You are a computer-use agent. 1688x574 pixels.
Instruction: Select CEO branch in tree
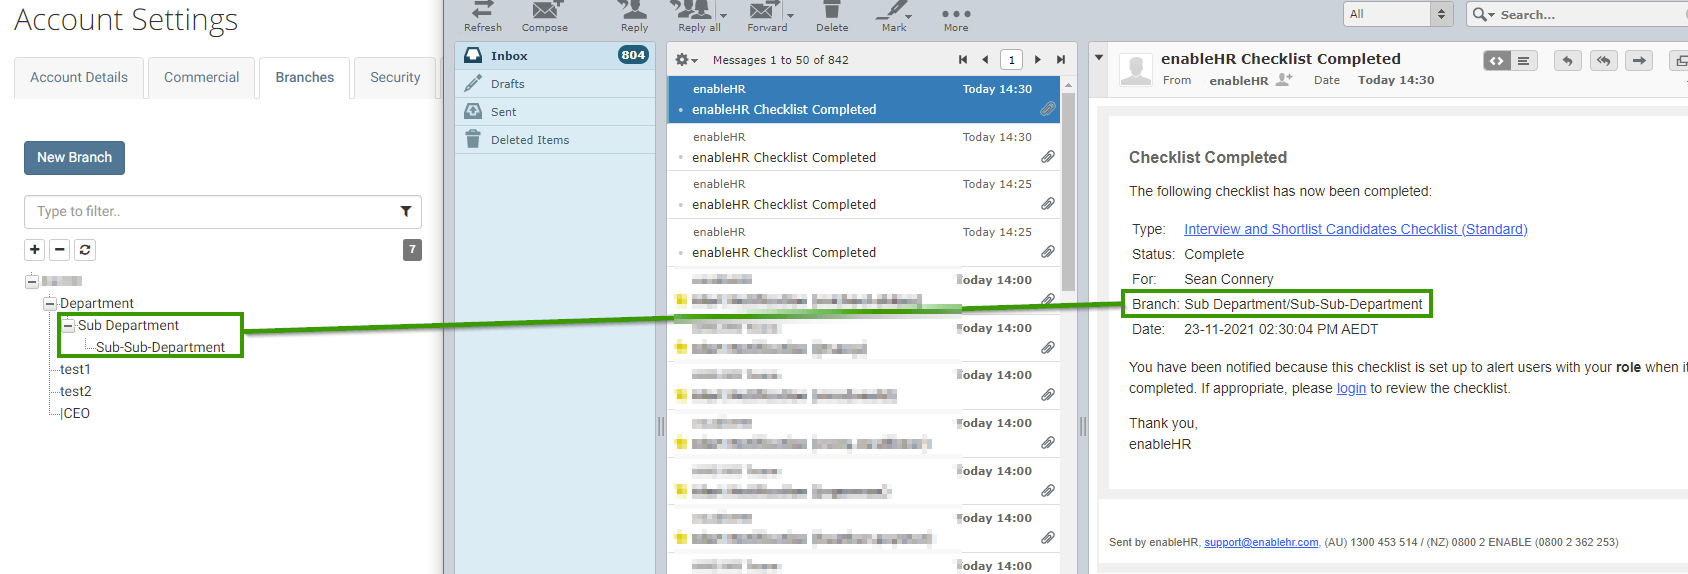(x=75, y=413)
